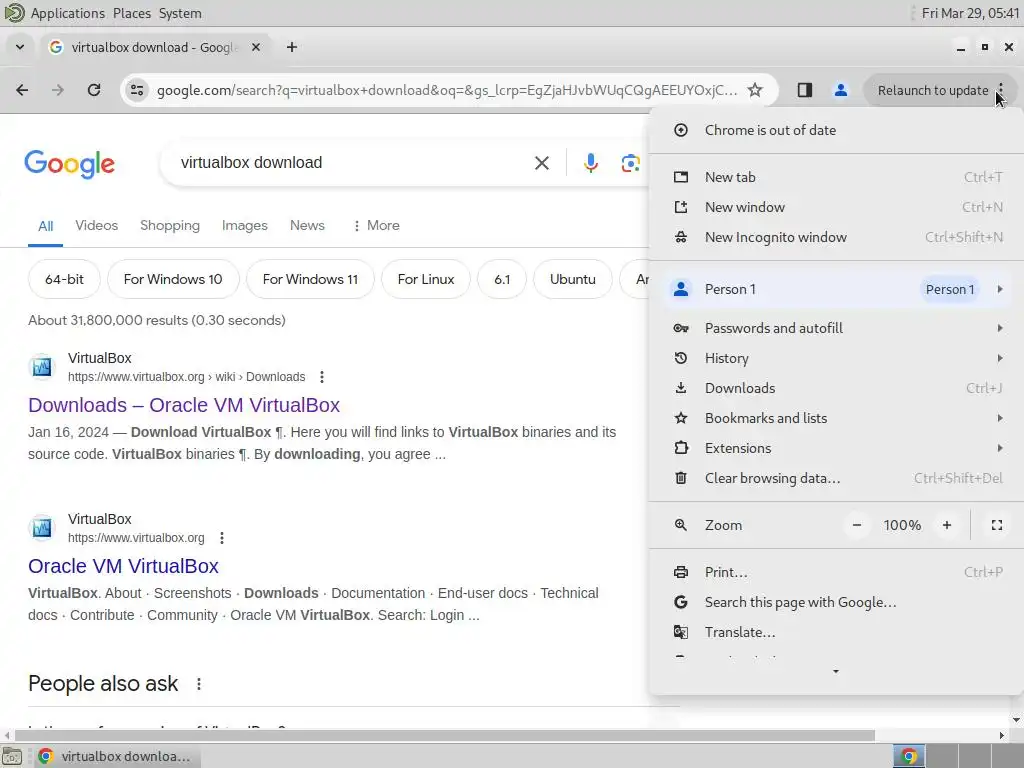Open the More search filters dropdown
1024x768 pixels.
click(x=376, y=225)
